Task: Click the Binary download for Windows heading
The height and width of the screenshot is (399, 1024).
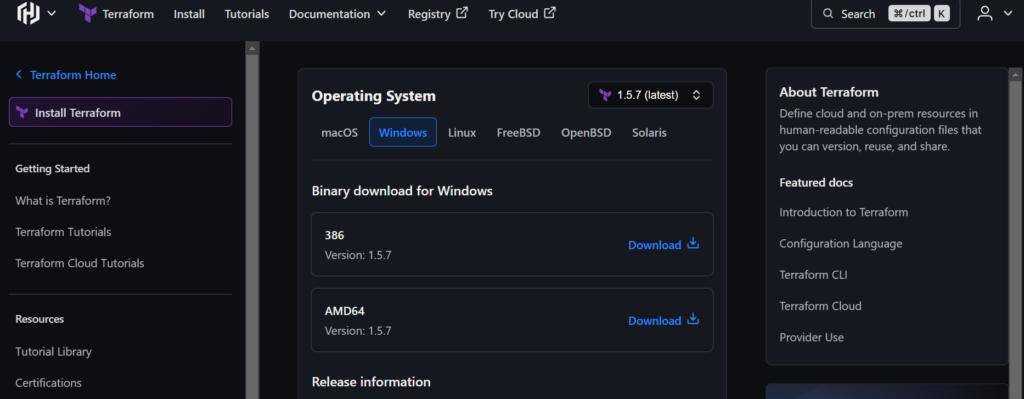Action: tap(402, 191)
